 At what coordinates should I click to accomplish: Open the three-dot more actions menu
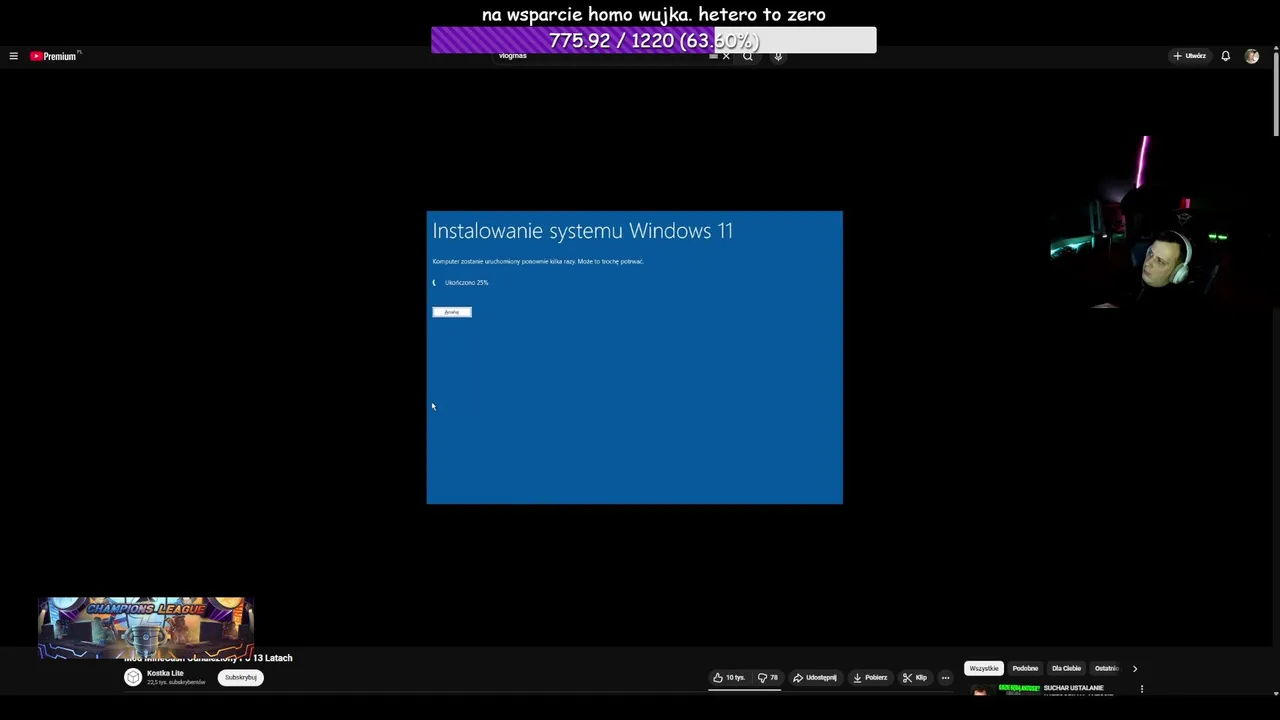click(945, 677)
